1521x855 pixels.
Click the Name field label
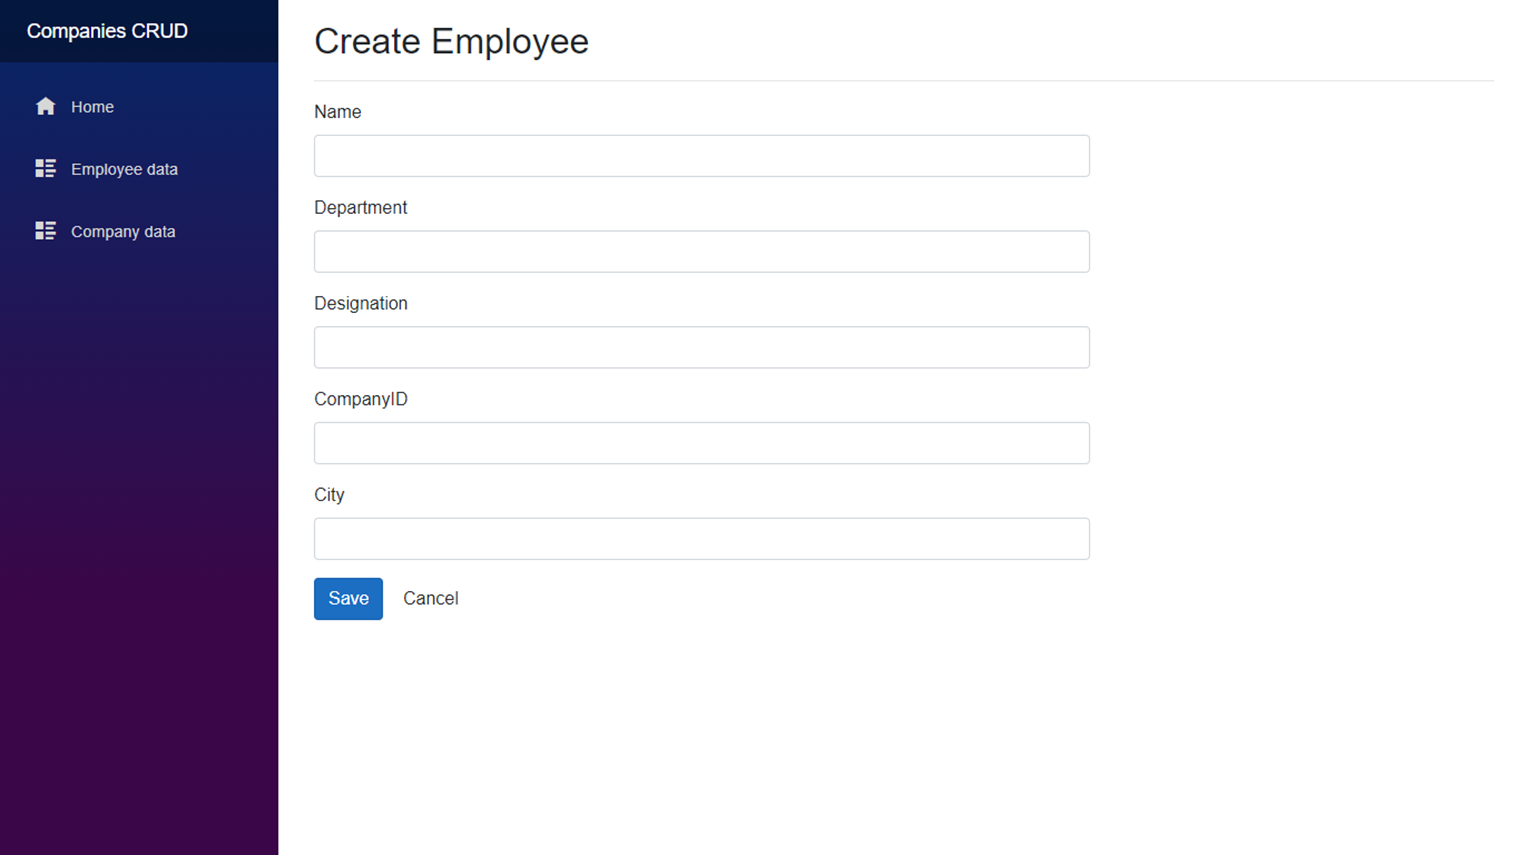pos(337,111)
